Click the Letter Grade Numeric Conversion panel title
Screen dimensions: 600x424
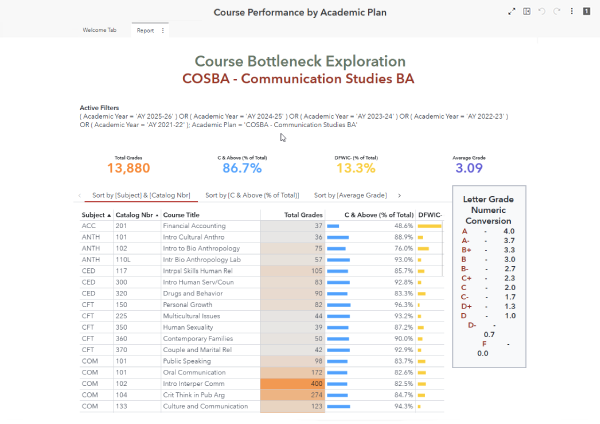[488, 210]
